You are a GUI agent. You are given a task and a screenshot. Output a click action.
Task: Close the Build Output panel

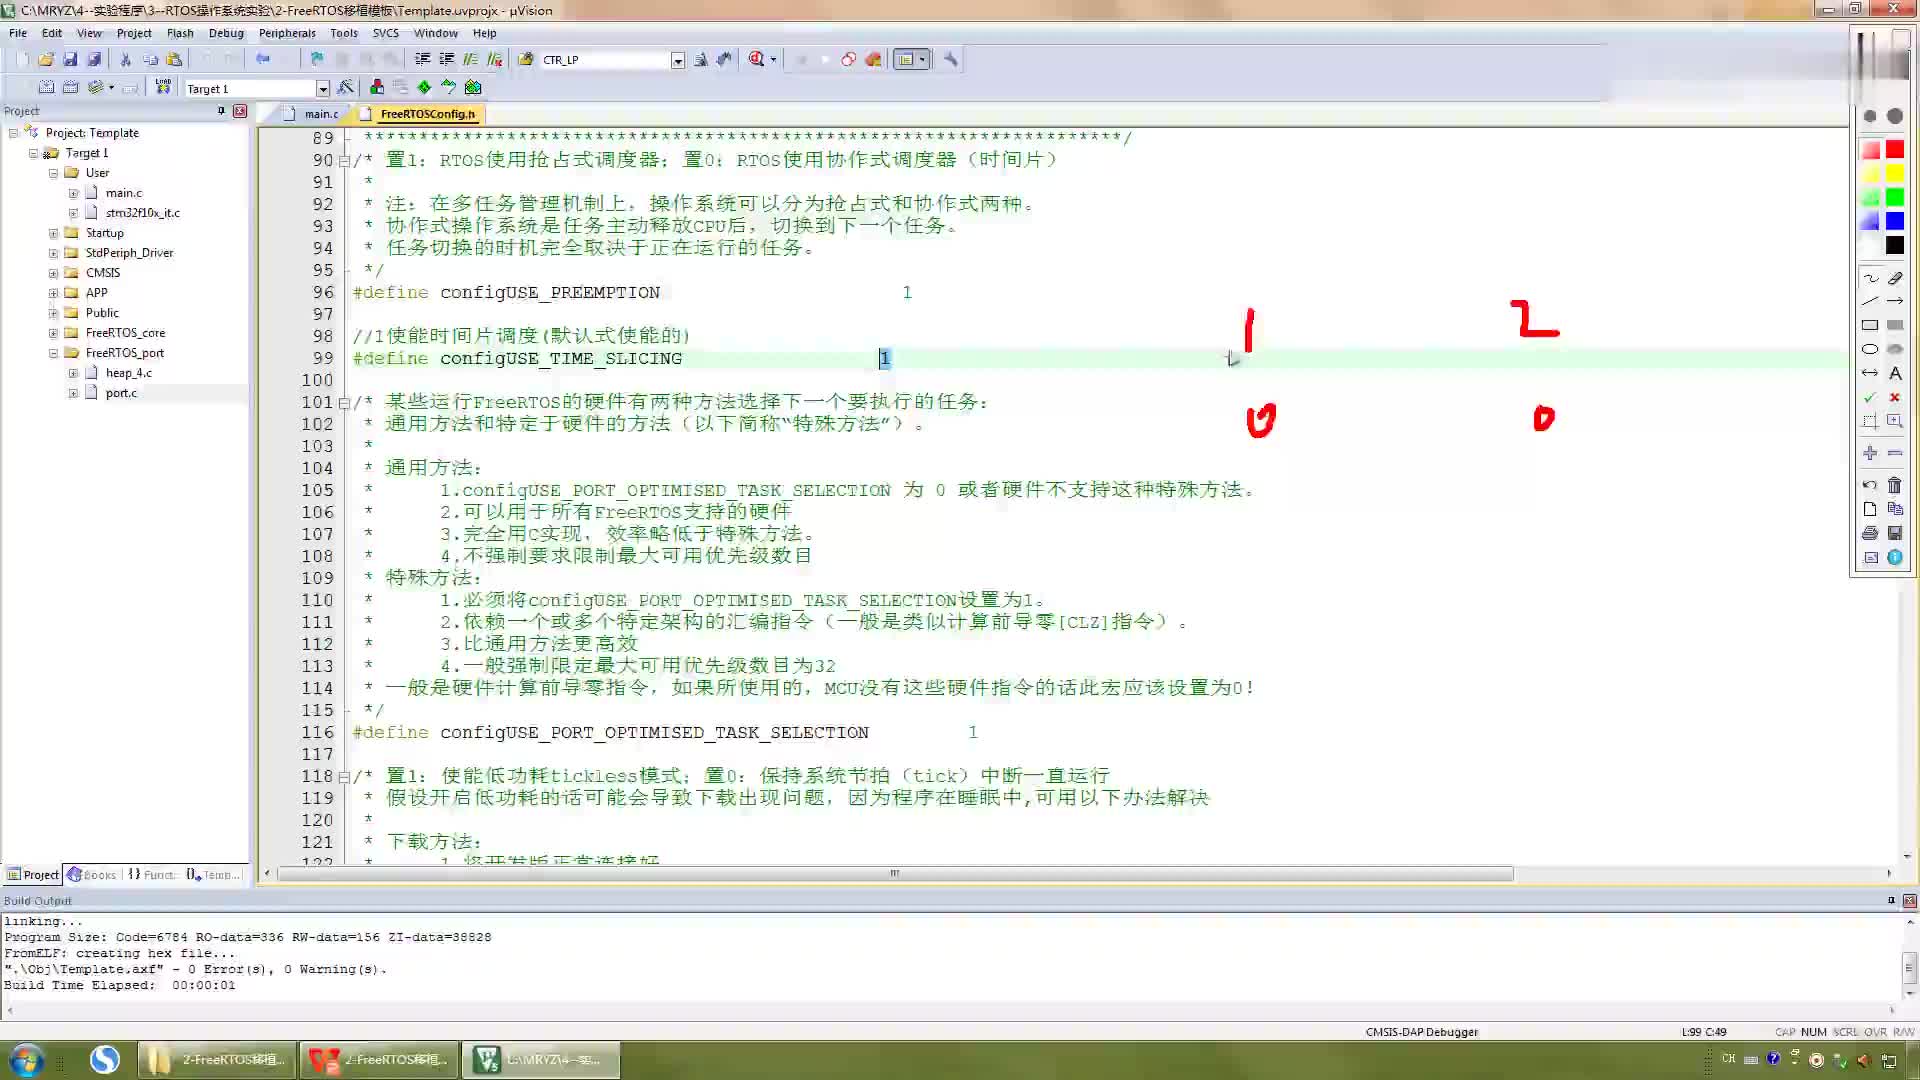point(1909,901)
